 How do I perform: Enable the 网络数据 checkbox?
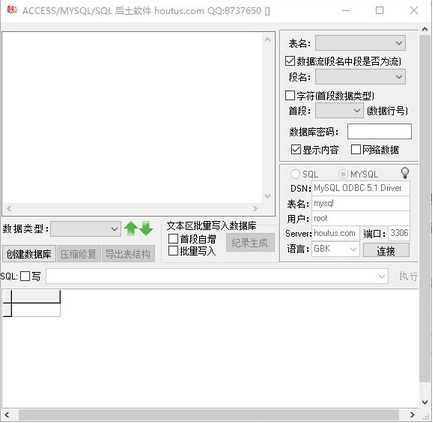pos(356,149)
